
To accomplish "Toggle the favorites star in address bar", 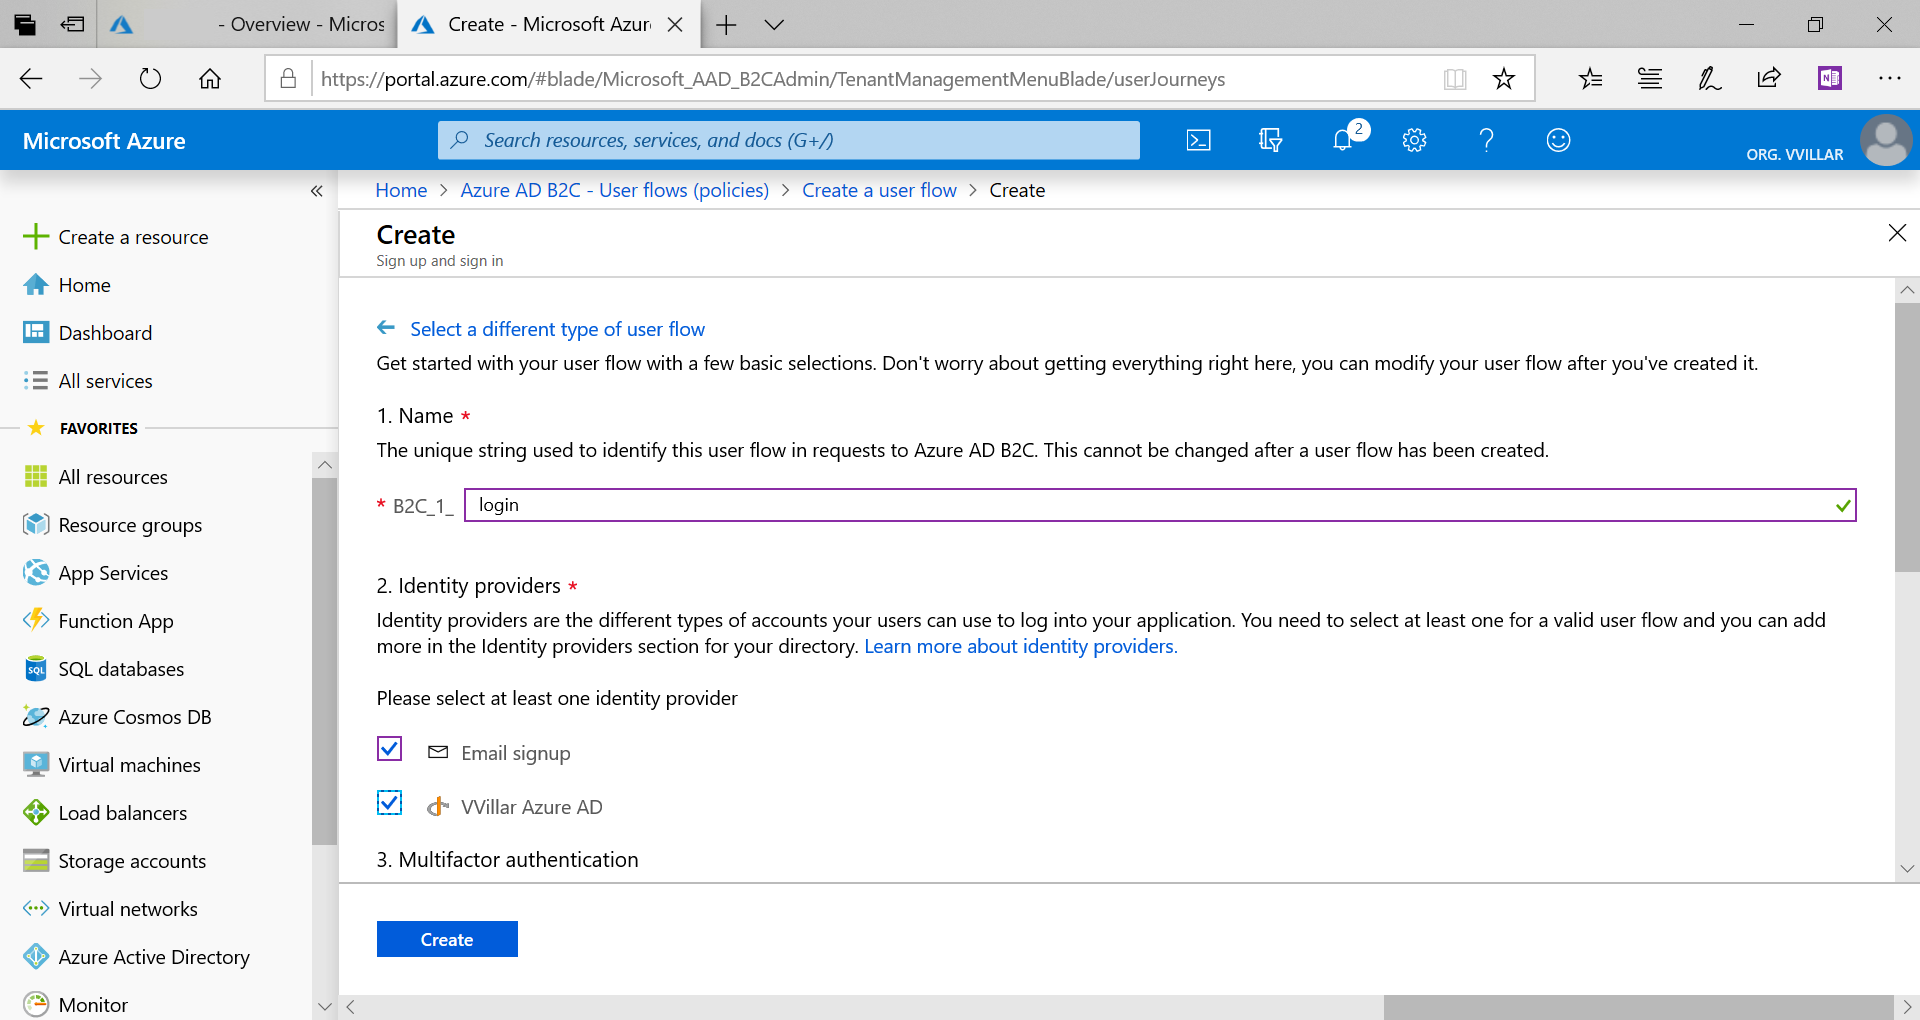I will click(x=1504, y=78).
